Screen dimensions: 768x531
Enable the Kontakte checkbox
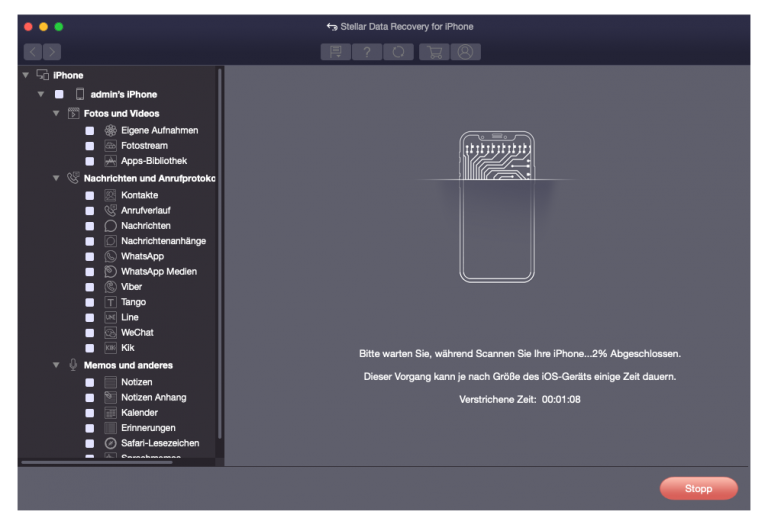(90, 195)
